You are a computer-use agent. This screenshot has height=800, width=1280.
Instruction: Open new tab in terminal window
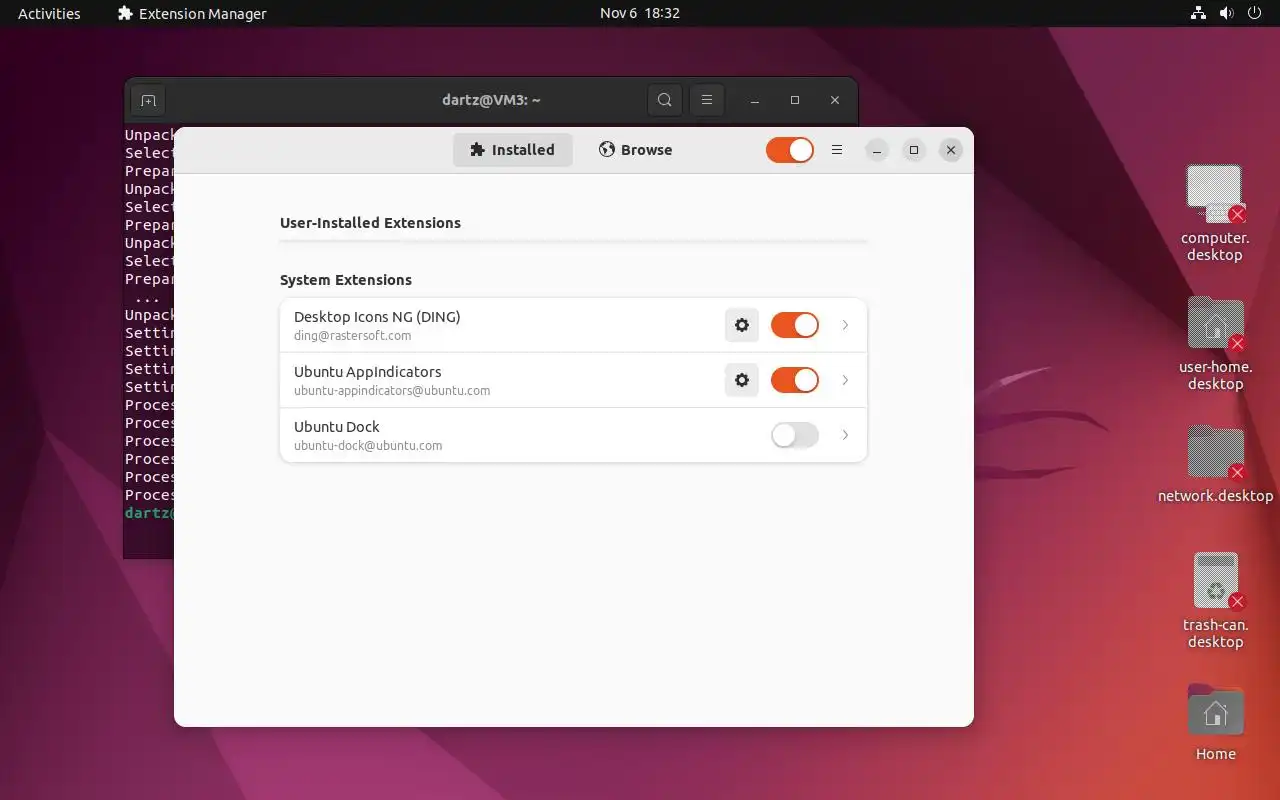tap(148, 100)
